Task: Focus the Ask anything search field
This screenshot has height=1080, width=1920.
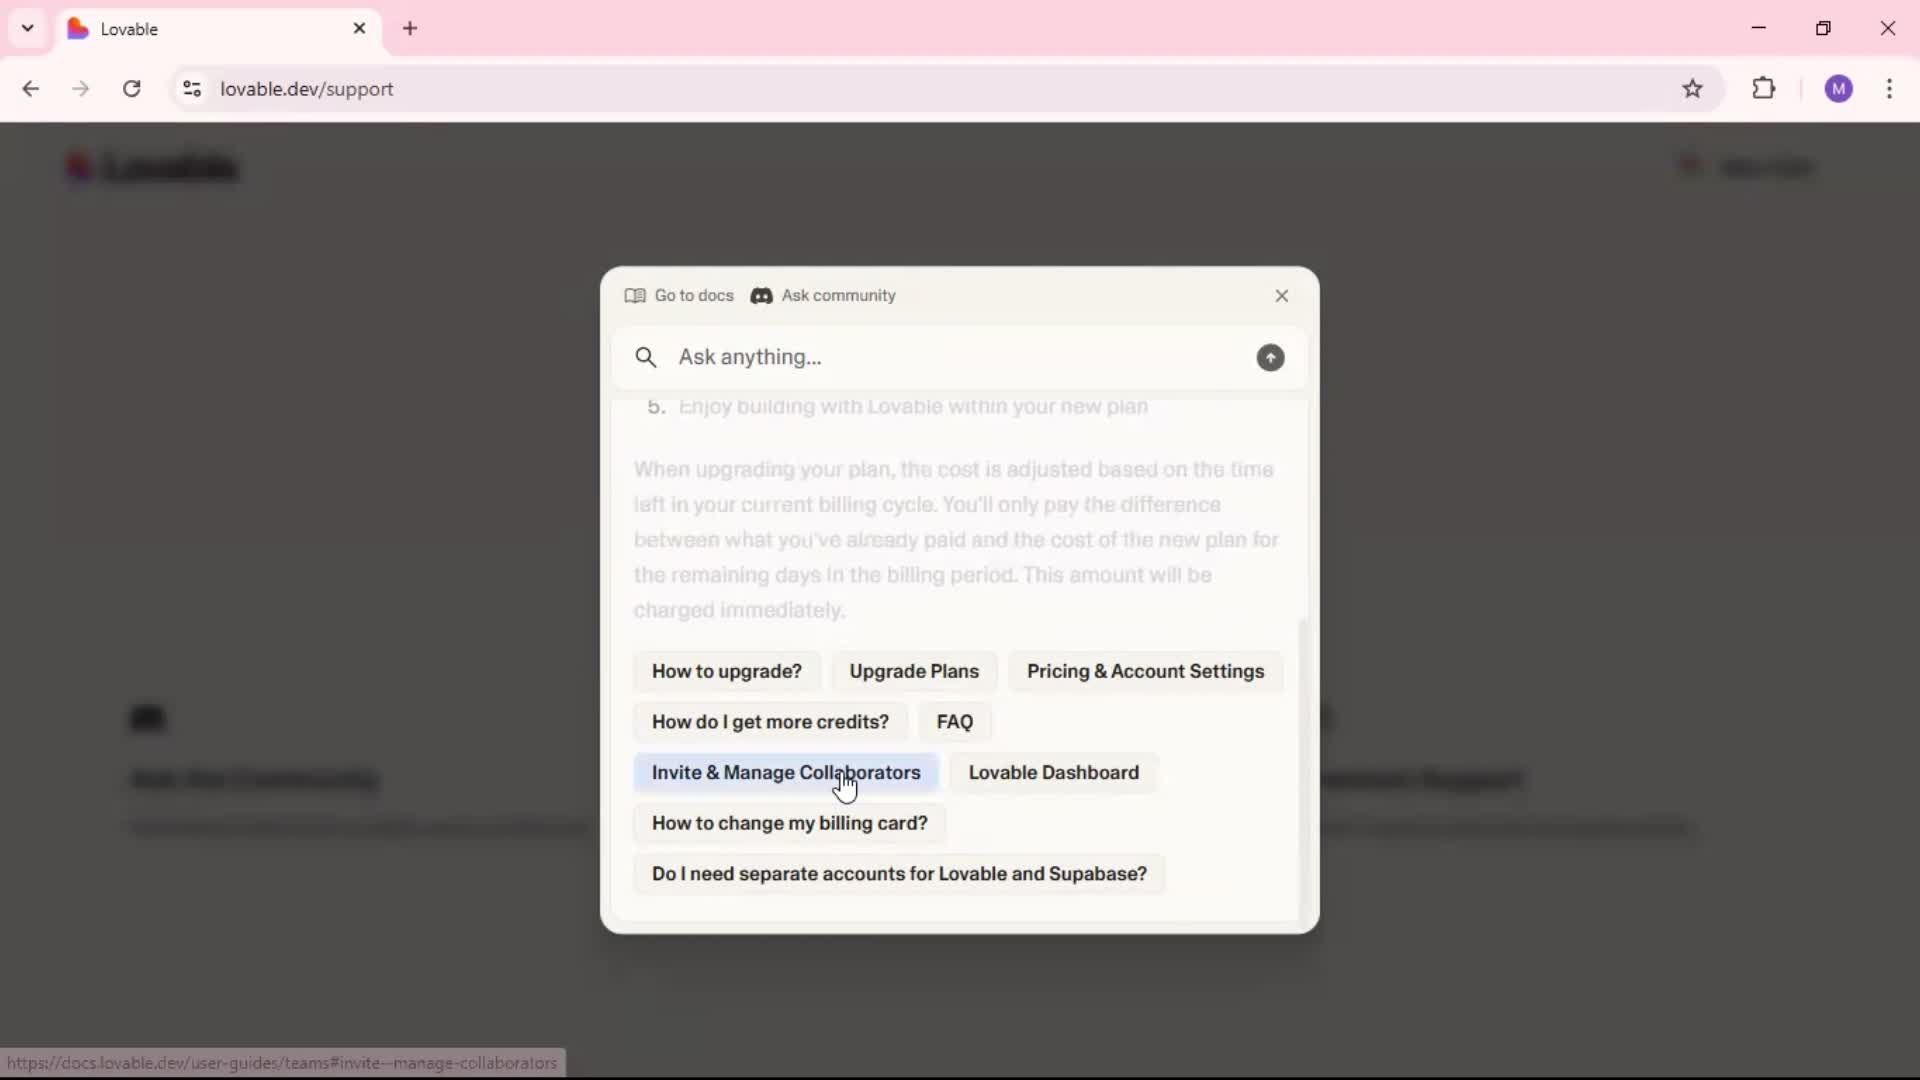Action: click(x=960, y=357)
